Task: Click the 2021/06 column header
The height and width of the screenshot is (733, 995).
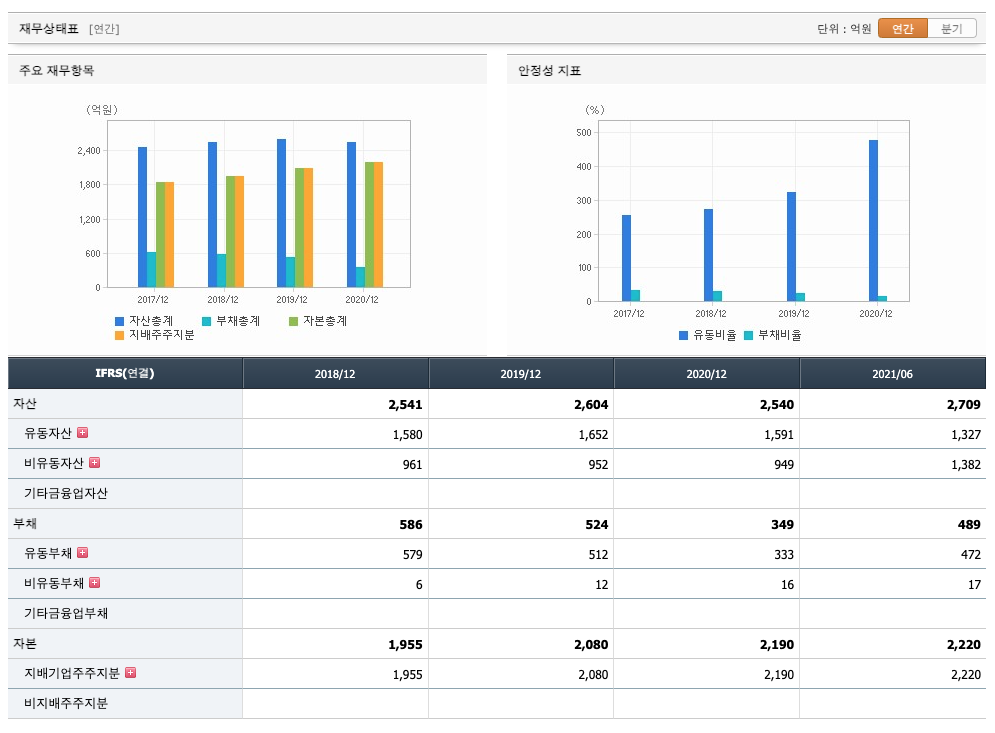Action: 892,374
